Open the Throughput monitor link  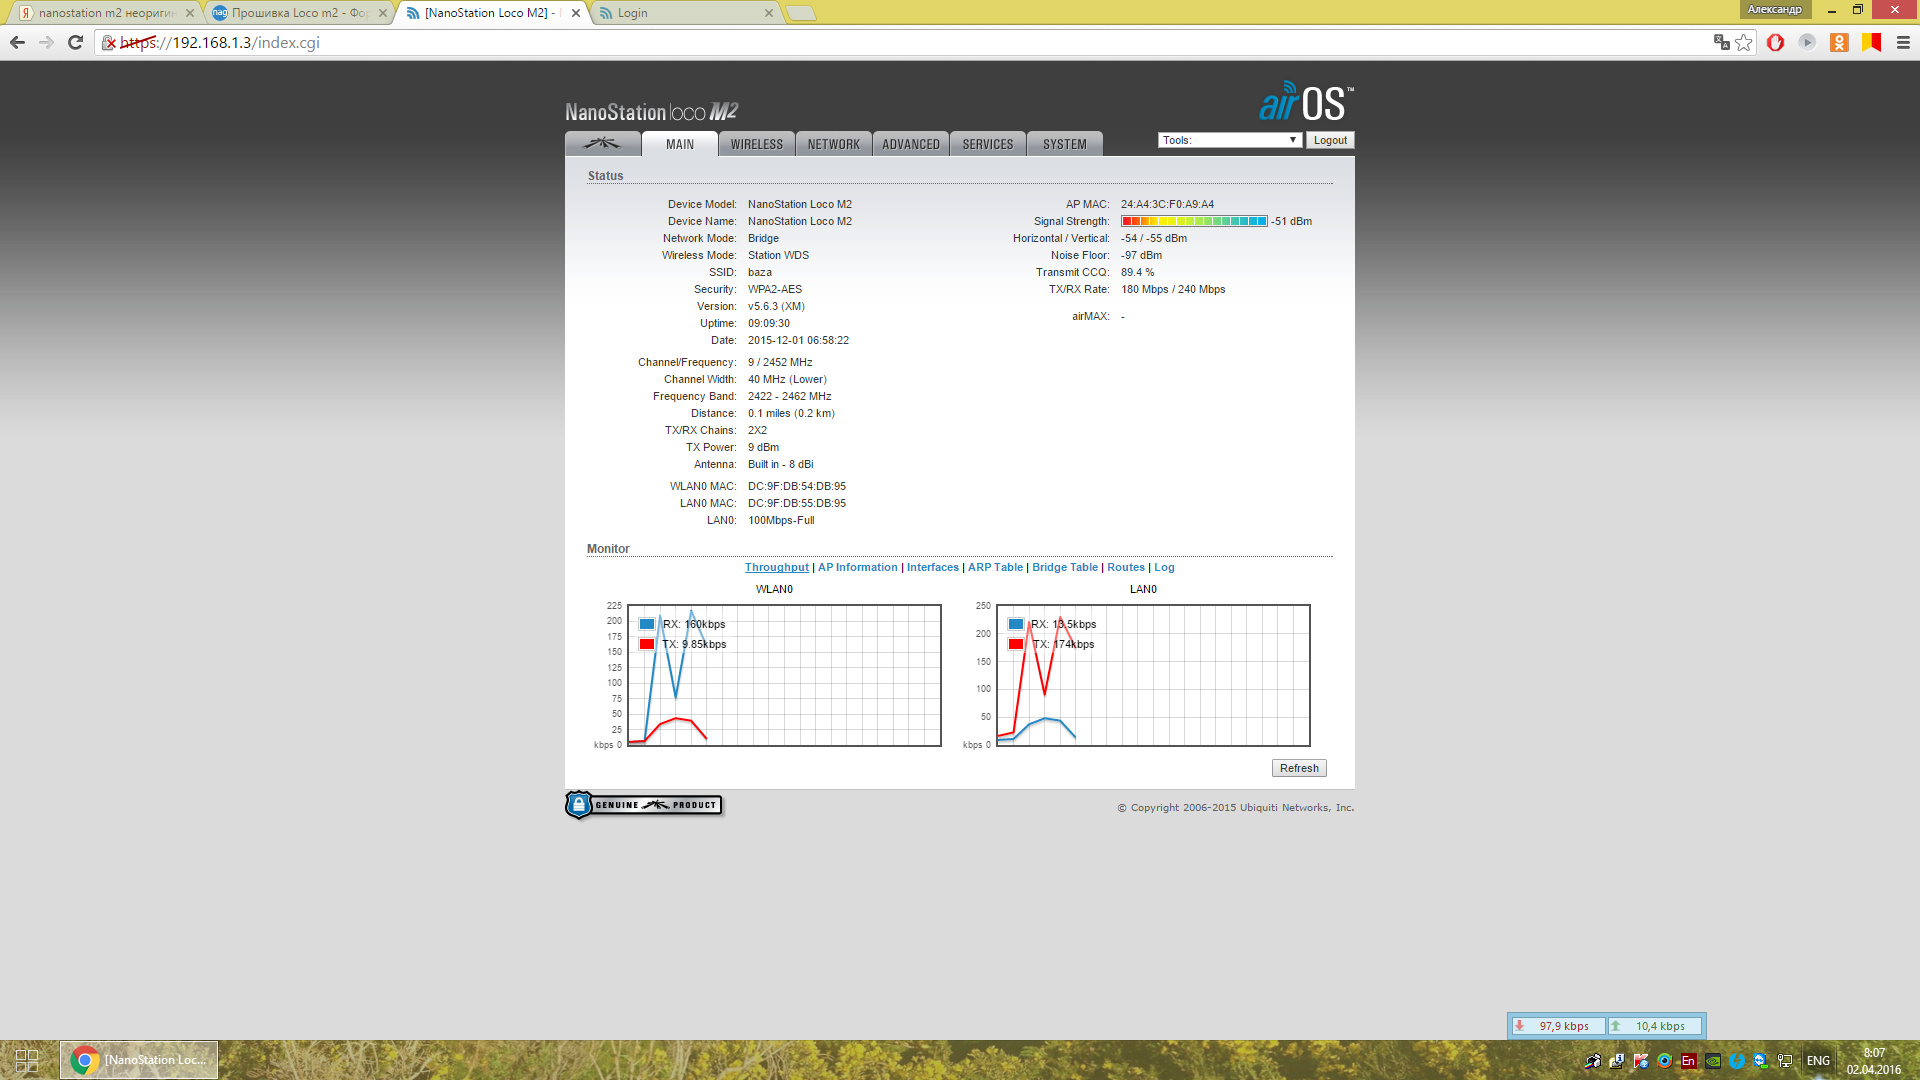777,567
